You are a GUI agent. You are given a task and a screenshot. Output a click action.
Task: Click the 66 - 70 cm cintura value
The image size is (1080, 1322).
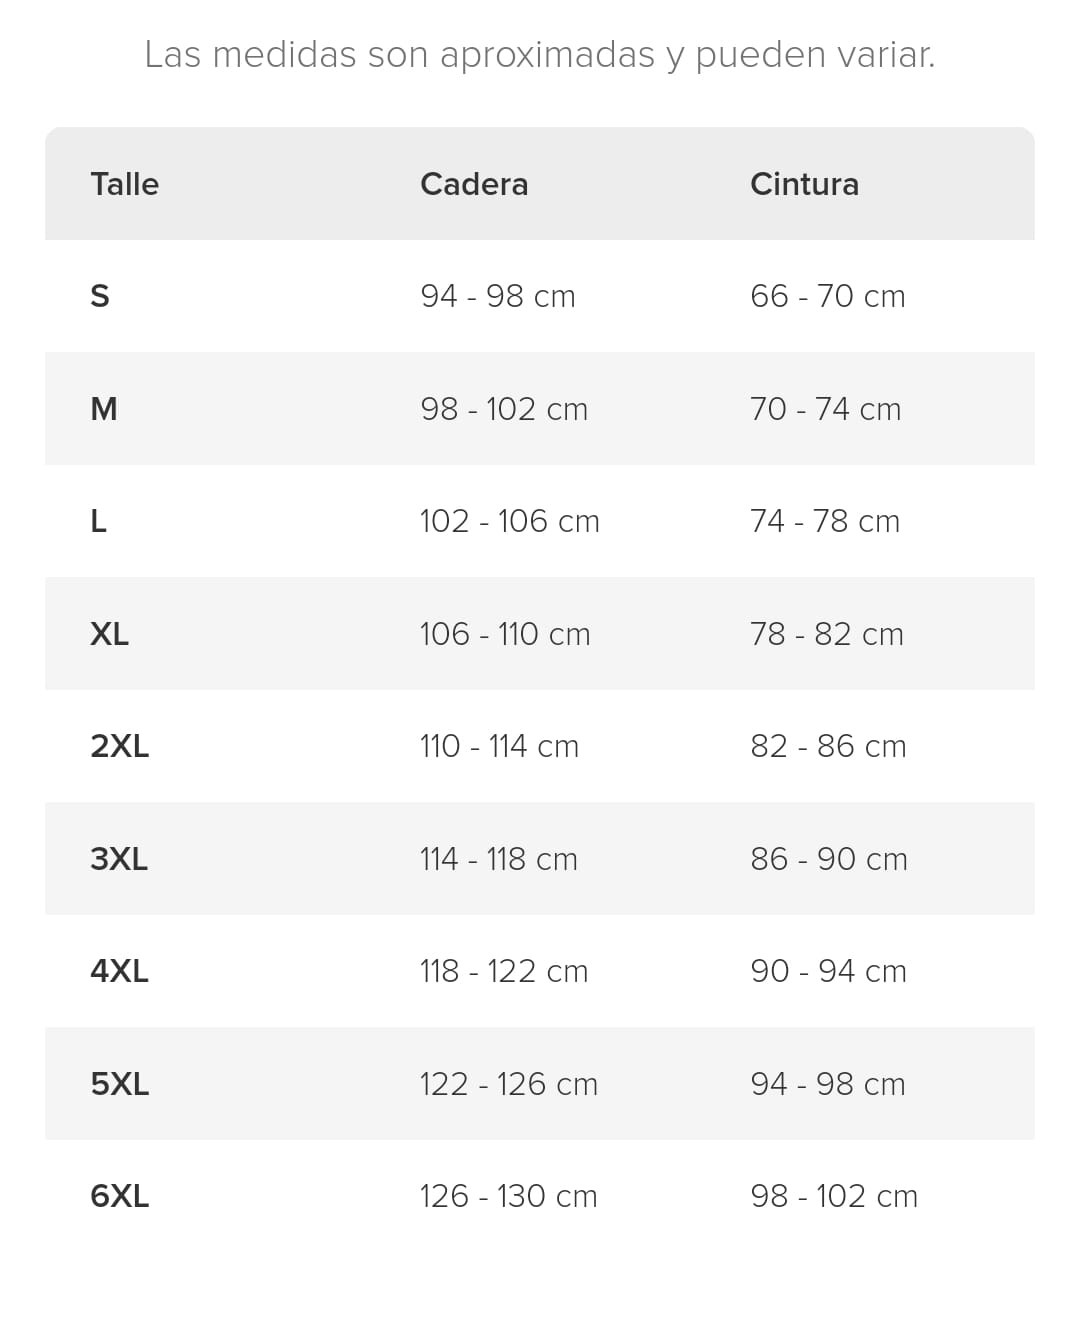pos(828,296)
